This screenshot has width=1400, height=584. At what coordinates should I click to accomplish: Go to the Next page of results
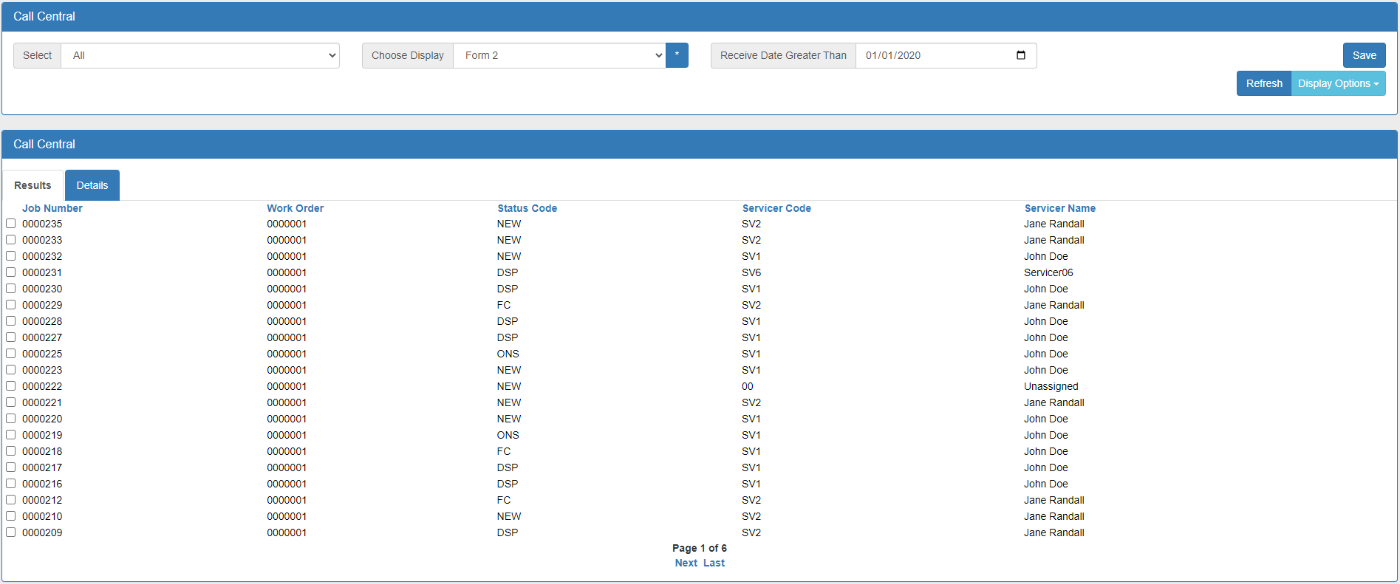(685, 562)
